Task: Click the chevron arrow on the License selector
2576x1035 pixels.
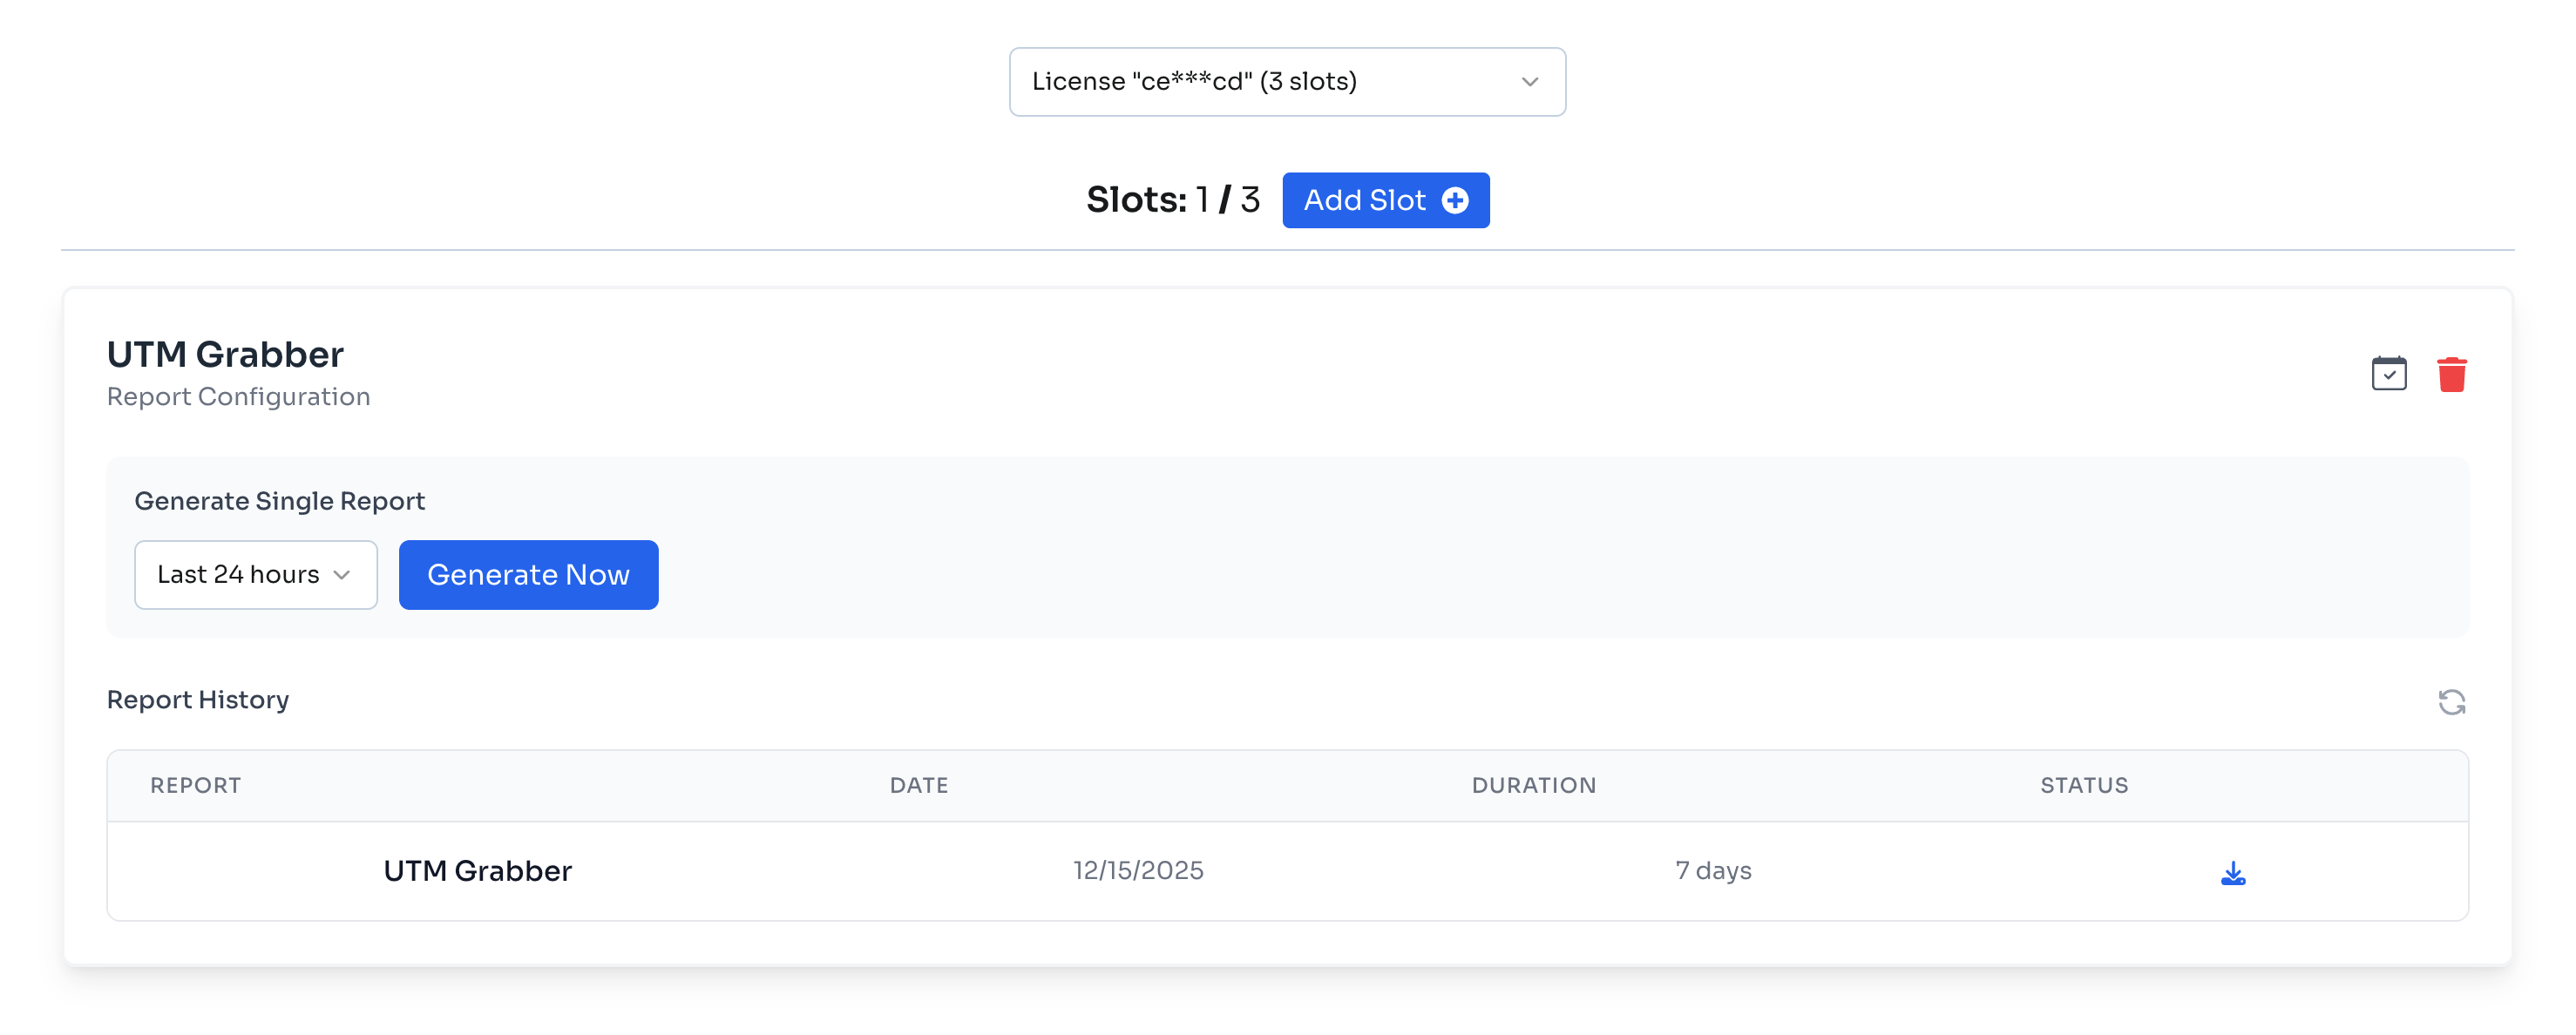Action: pyautogui.click(x=1529, y=82)
